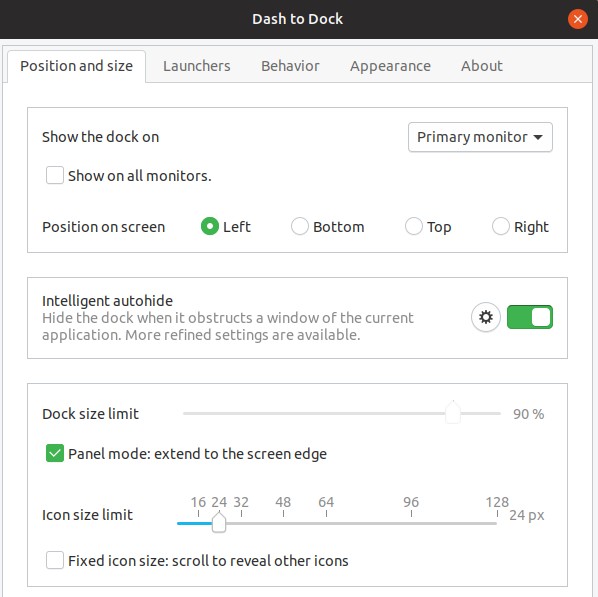Image resolution: width=598 pixels, height=597 pixels.
Task: Click the Icon size limit label
Action: tap(87, 515)
